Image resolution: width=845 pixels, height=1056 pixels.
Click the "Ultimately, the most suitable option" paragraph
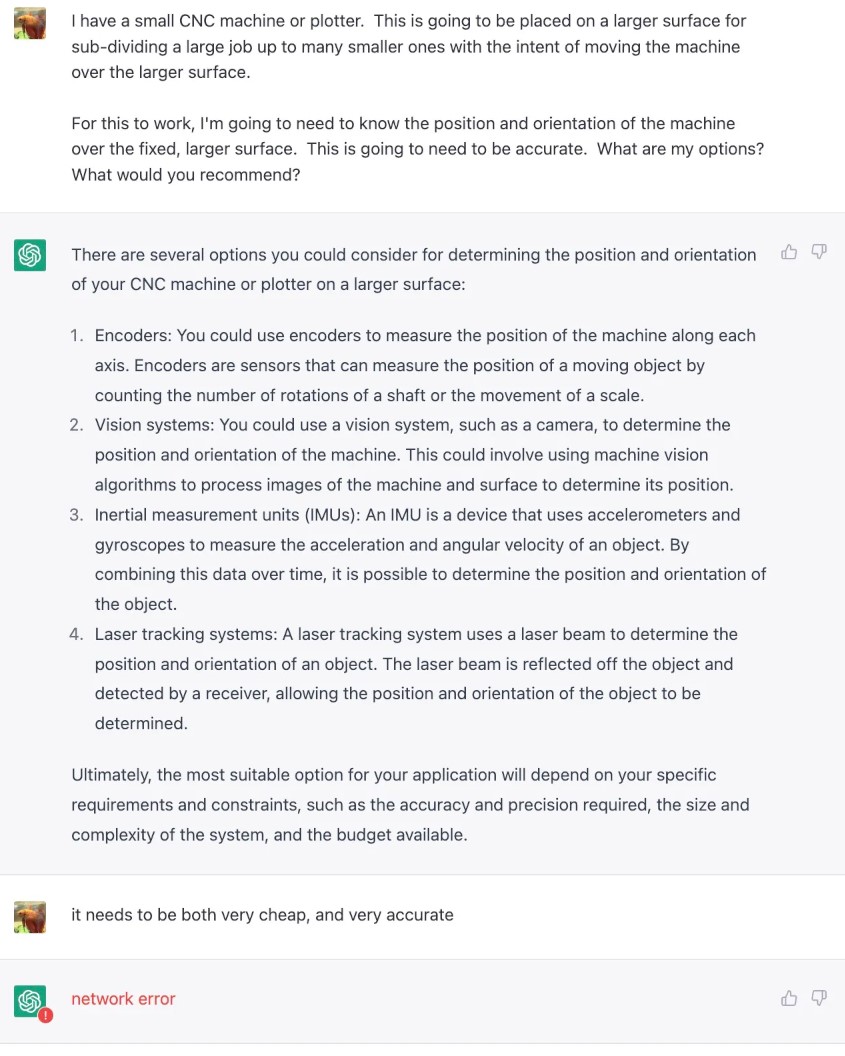pyautogui.click(x=410, y=804)
